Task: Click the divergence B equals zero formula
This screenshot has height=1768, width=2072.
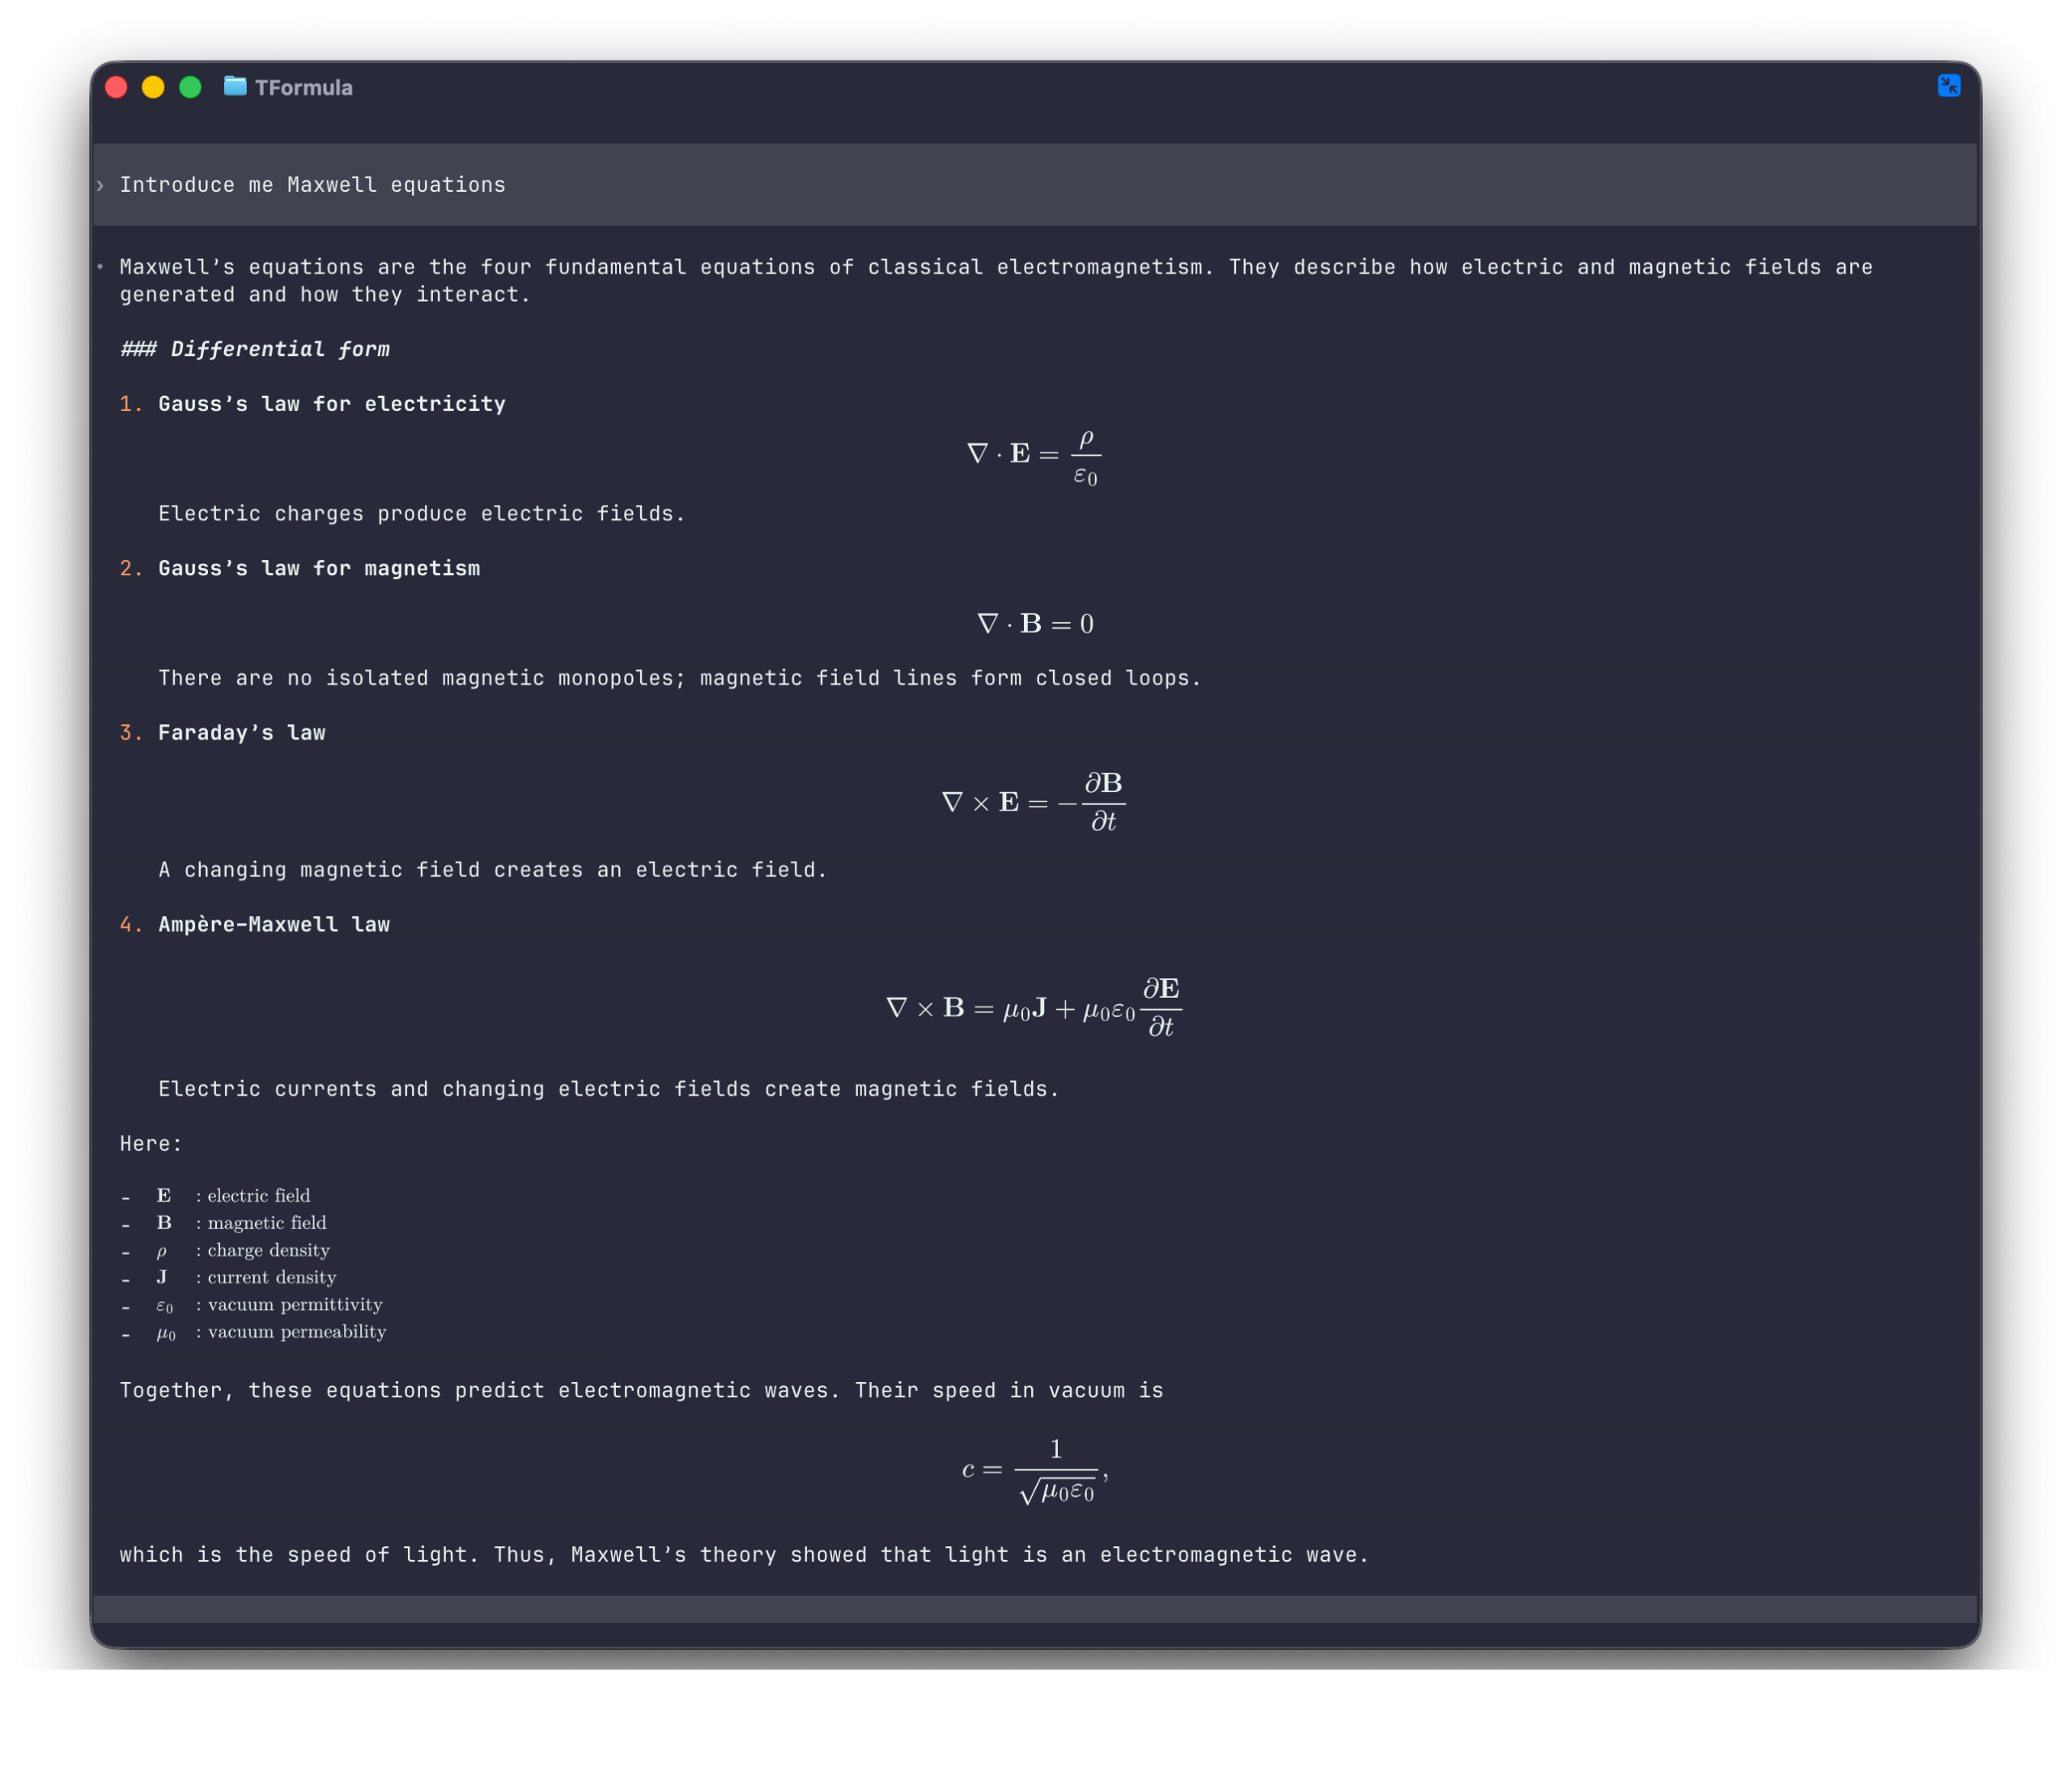Action: [1035, 624]
